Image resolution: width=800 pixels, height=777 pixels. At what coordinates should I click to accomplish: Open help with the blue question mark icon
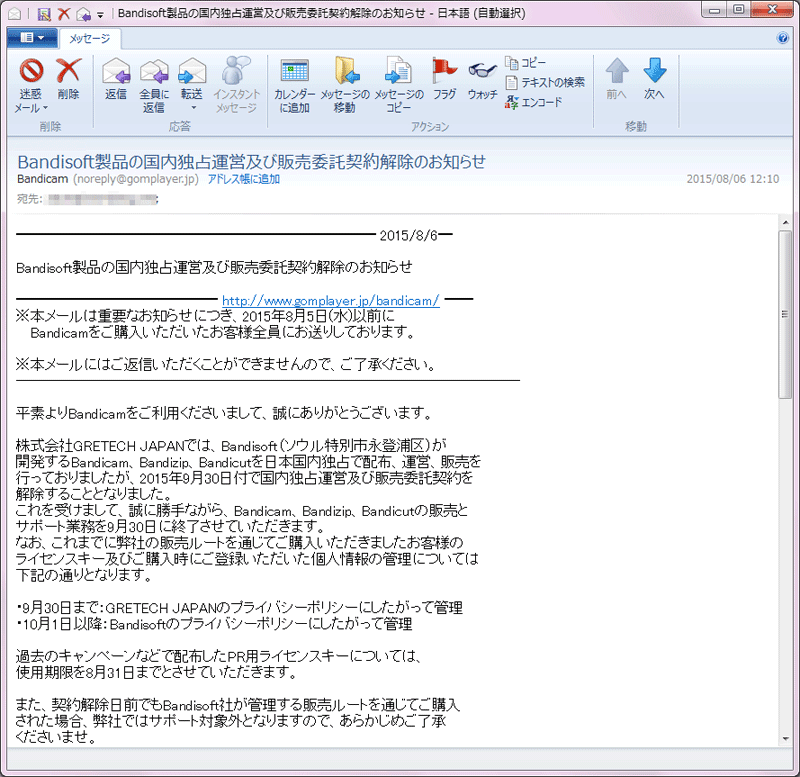pyautogui.click(x=782, y=38)
